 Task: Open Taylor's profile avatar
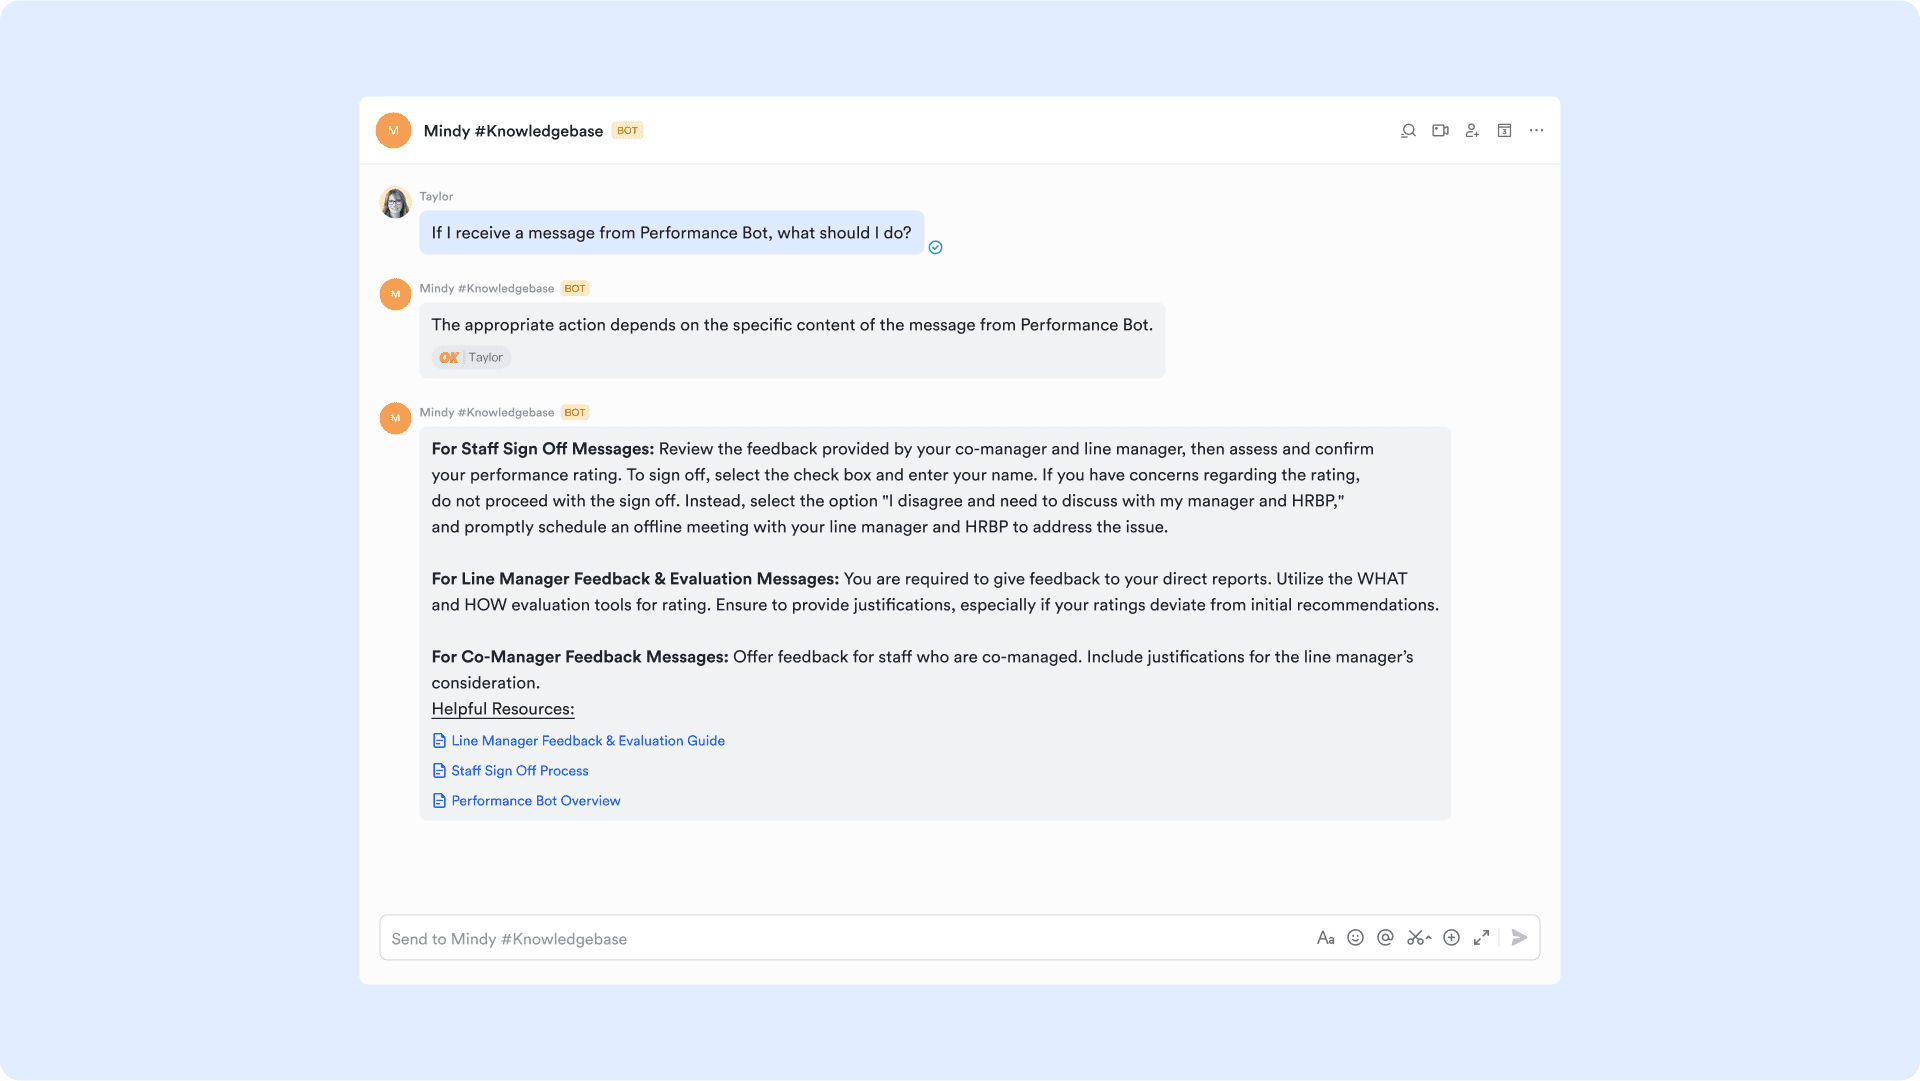394,202
